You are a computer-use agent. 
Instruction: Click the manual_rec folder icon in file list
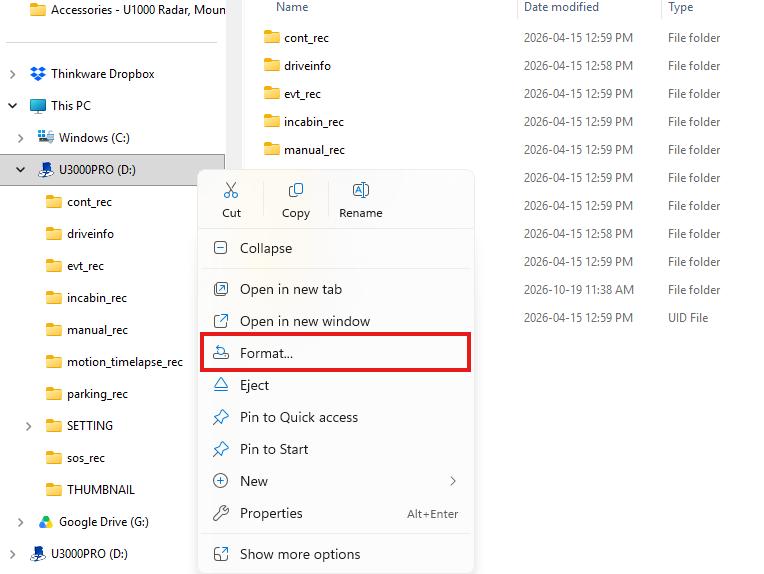[x=271, y=149]
